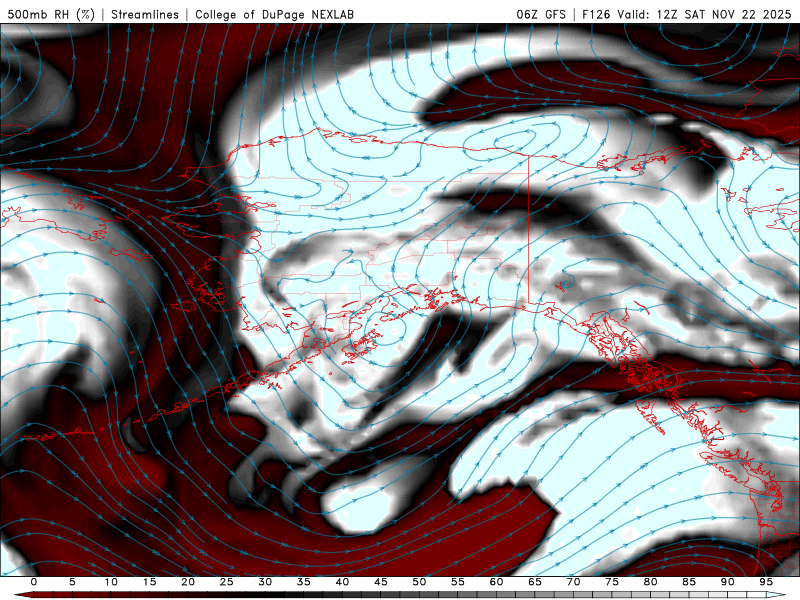800x600 pixels.
Task: Click the legend value "75"
Action: [x=612, y=582]
